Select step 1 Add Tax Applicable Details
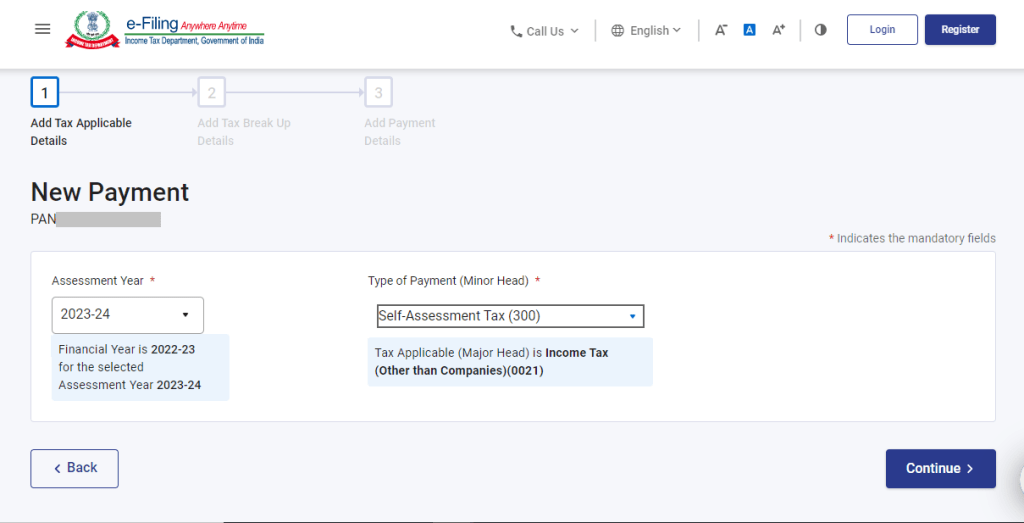Screen dimensions: 1024x523 [45, 94]
